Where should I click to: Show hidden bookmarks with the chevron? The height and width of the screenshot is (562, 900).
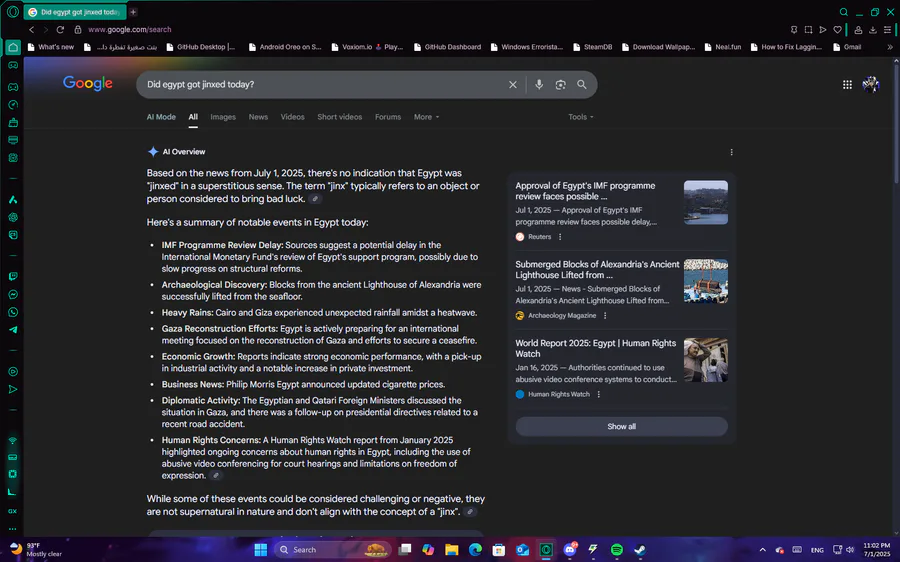tap(890, 47)
